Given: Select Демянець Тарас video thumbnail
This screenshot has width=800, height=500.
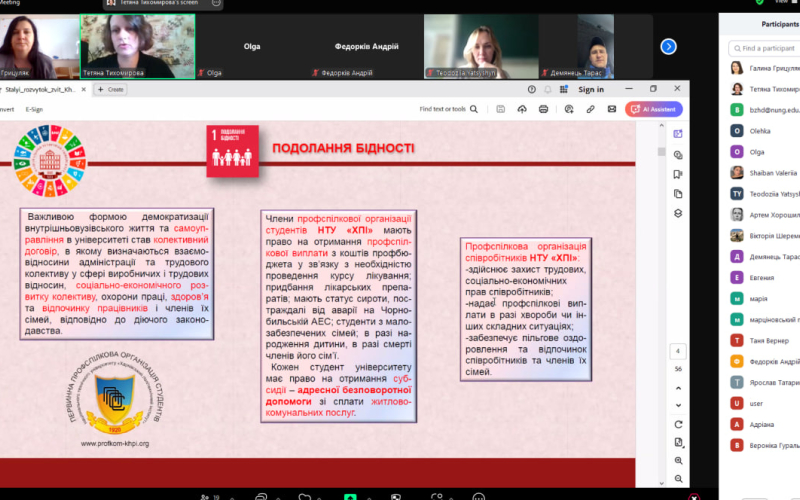Looking at the screenshot, I should point(595,46).
